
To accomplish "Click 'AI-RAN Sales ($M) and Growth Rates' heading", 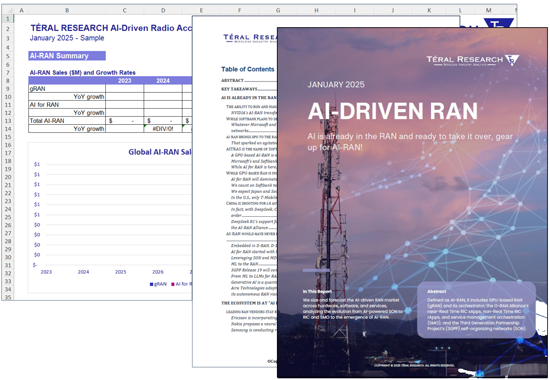I will 82,73.
